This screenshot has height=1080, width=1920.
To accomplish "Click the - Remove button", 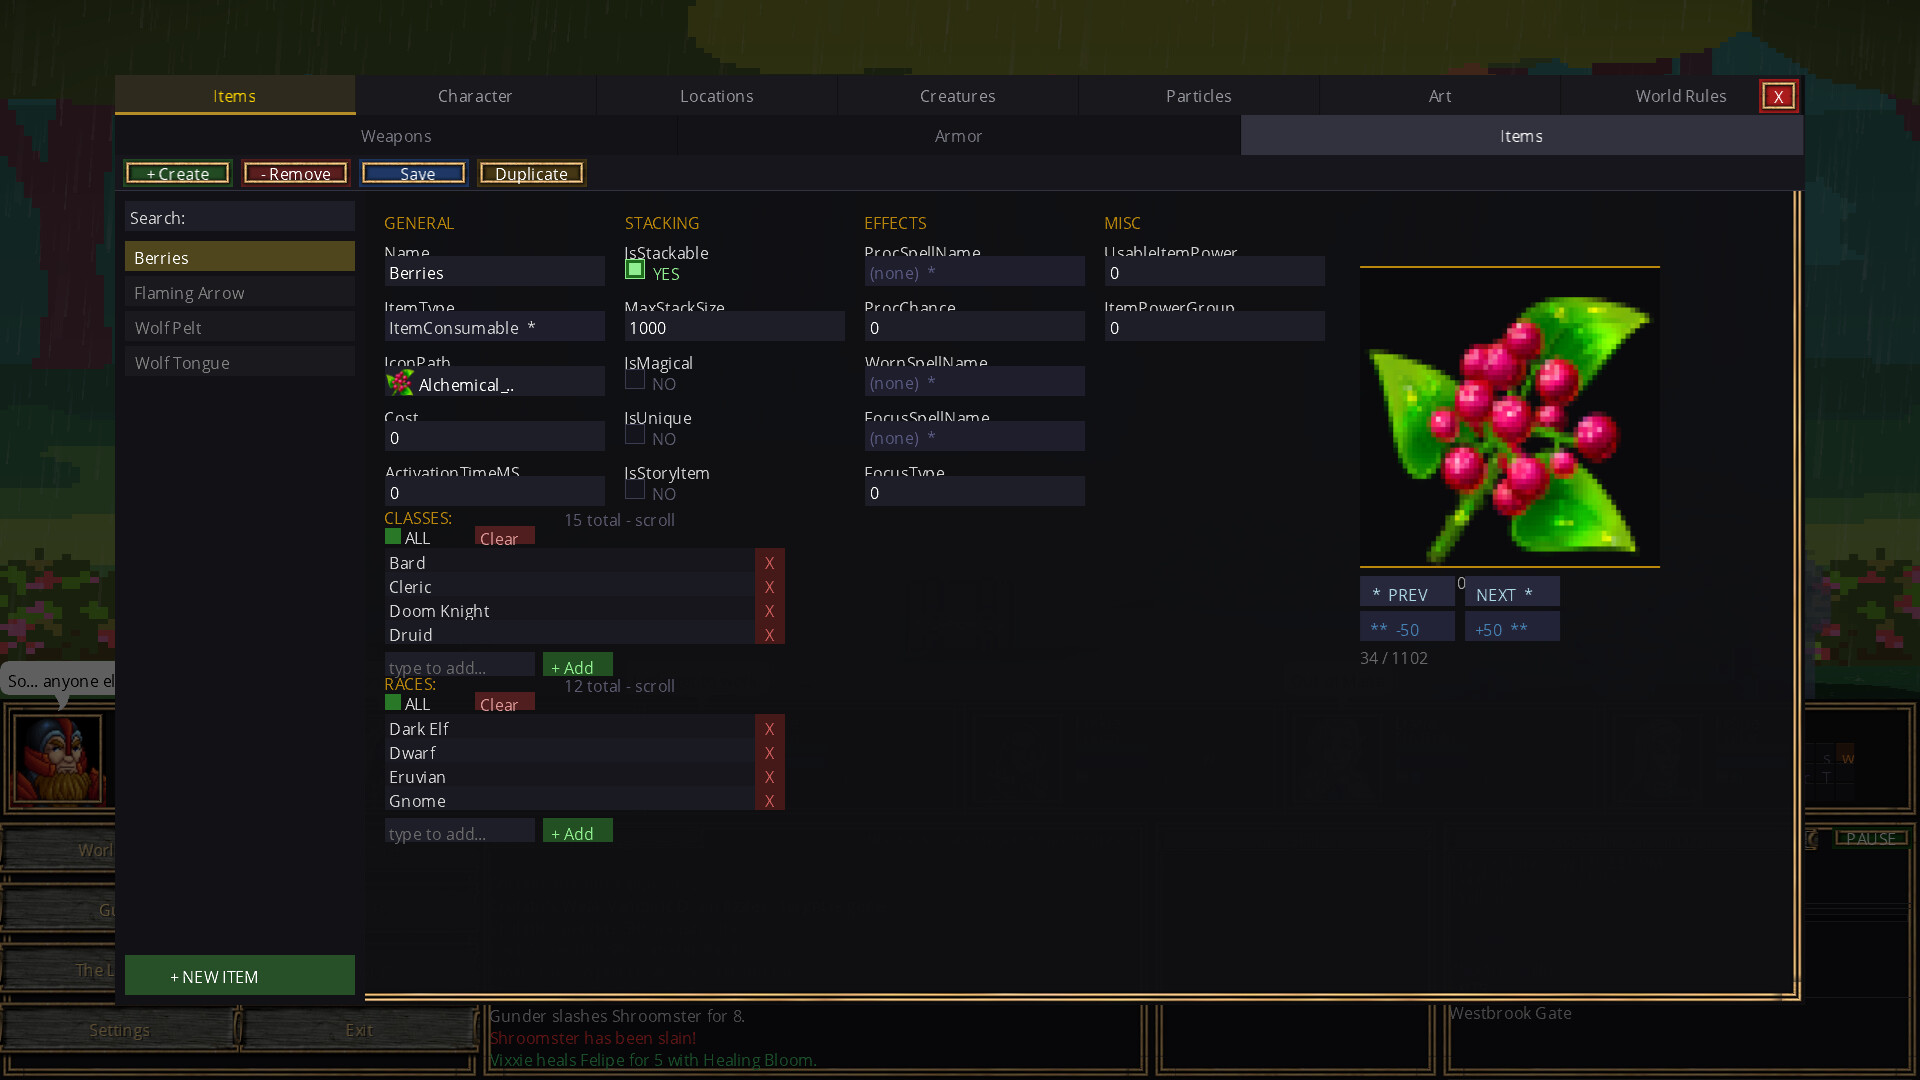I will pos(295,173).
